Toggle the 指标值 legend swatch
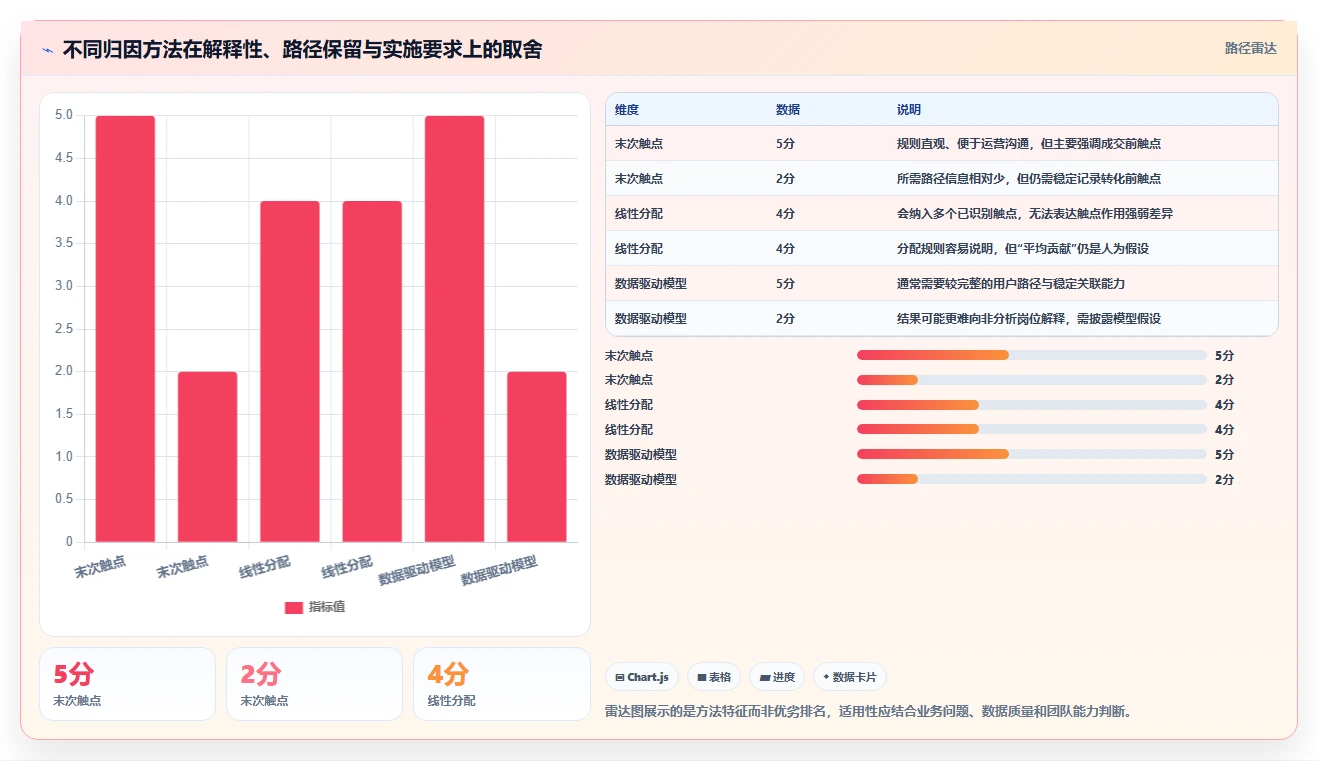Screen dimensions: 1318x761 (294, 607)
